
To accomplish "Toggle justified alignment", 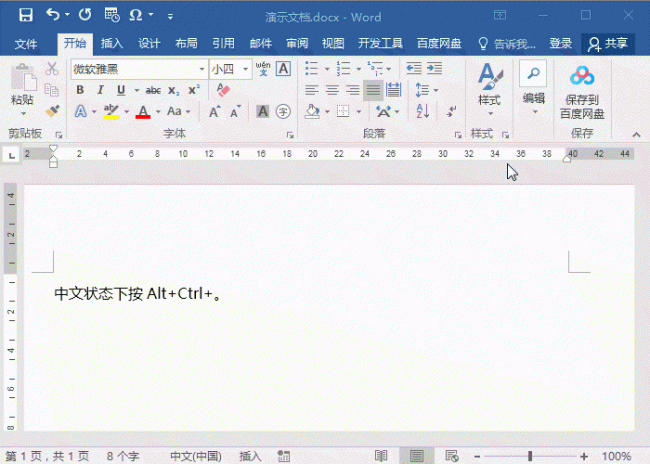I will tap(373, 90).
